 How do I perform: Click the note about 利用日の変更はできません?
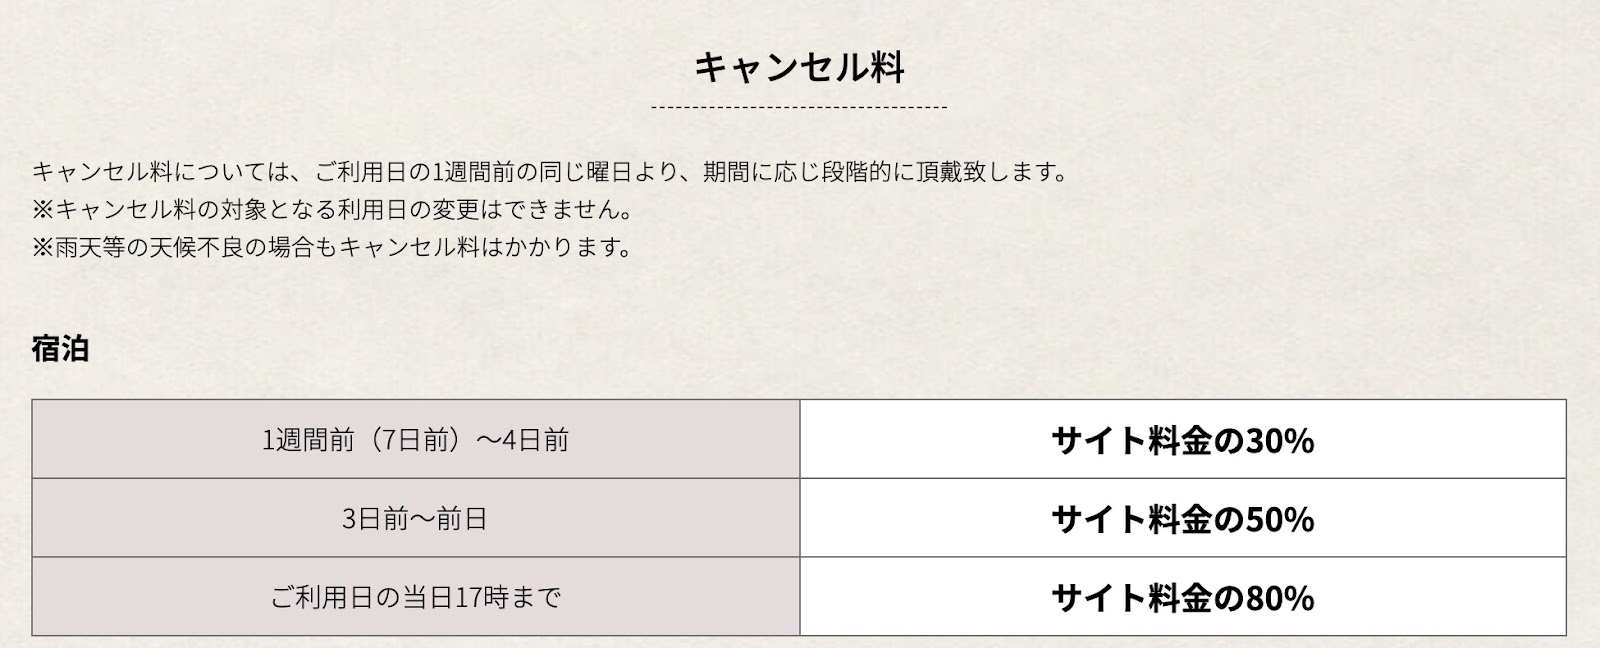[332, 209]
